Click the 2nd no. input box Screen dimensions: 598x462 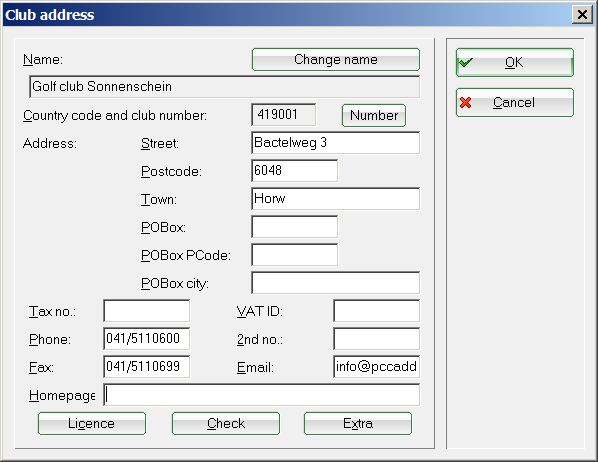pyautogui.click(x=376, y=338)
